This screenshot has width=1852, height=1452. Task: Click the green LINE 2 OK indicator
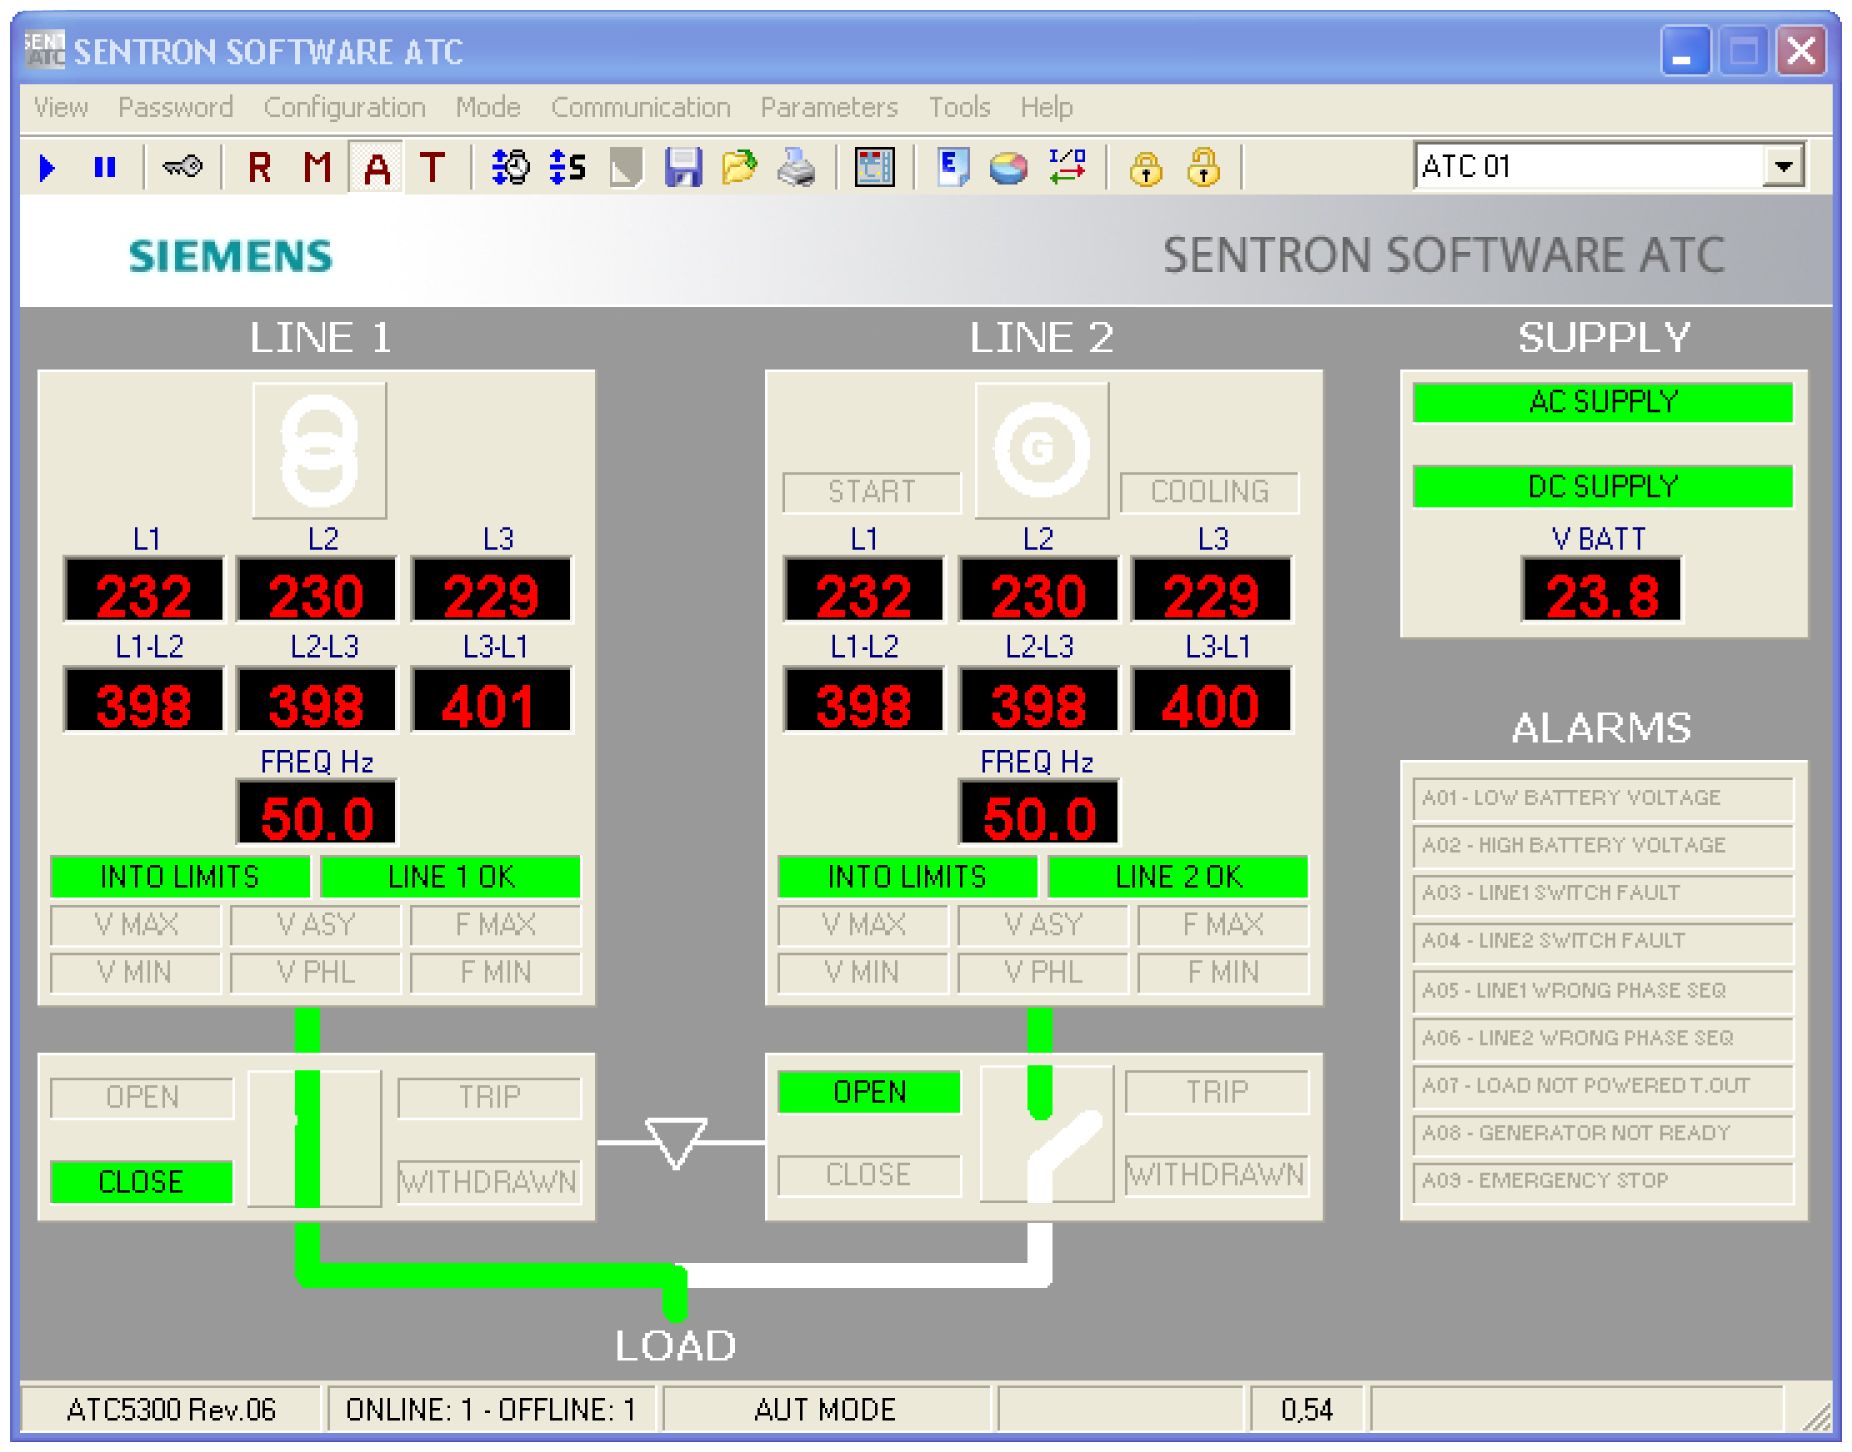(1178, 877)
